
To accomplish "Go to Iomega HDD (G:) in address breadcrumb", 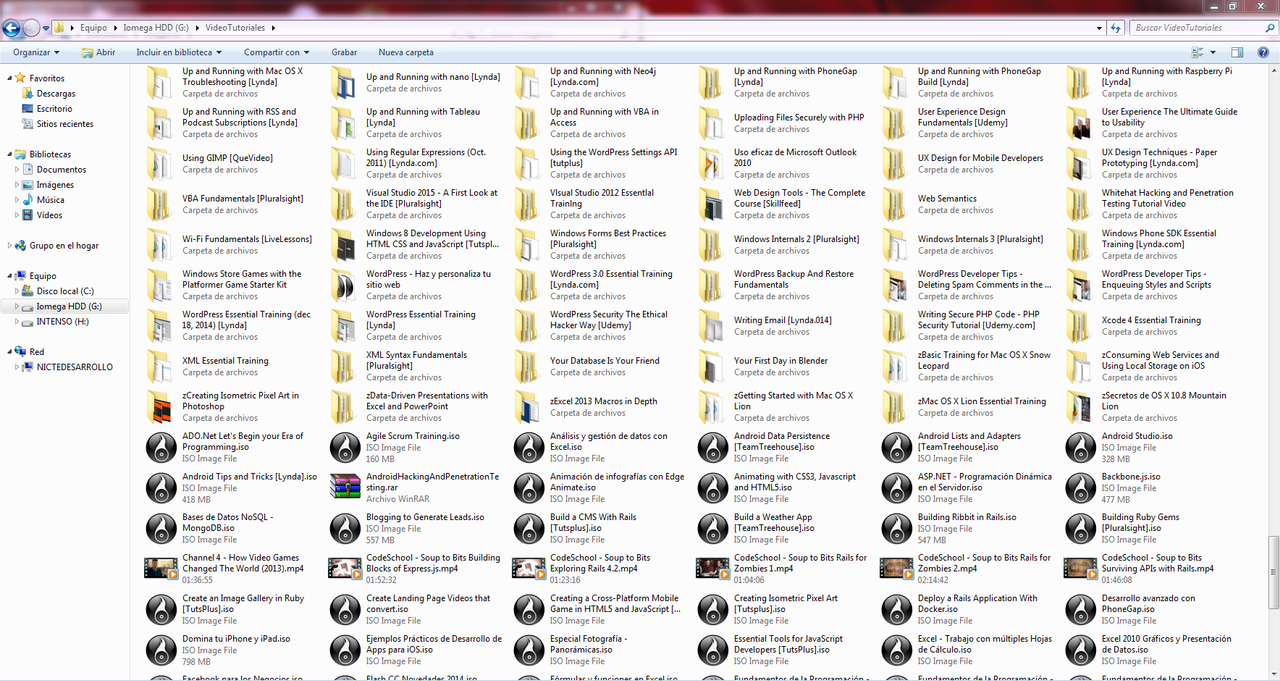I will (157, 28).
